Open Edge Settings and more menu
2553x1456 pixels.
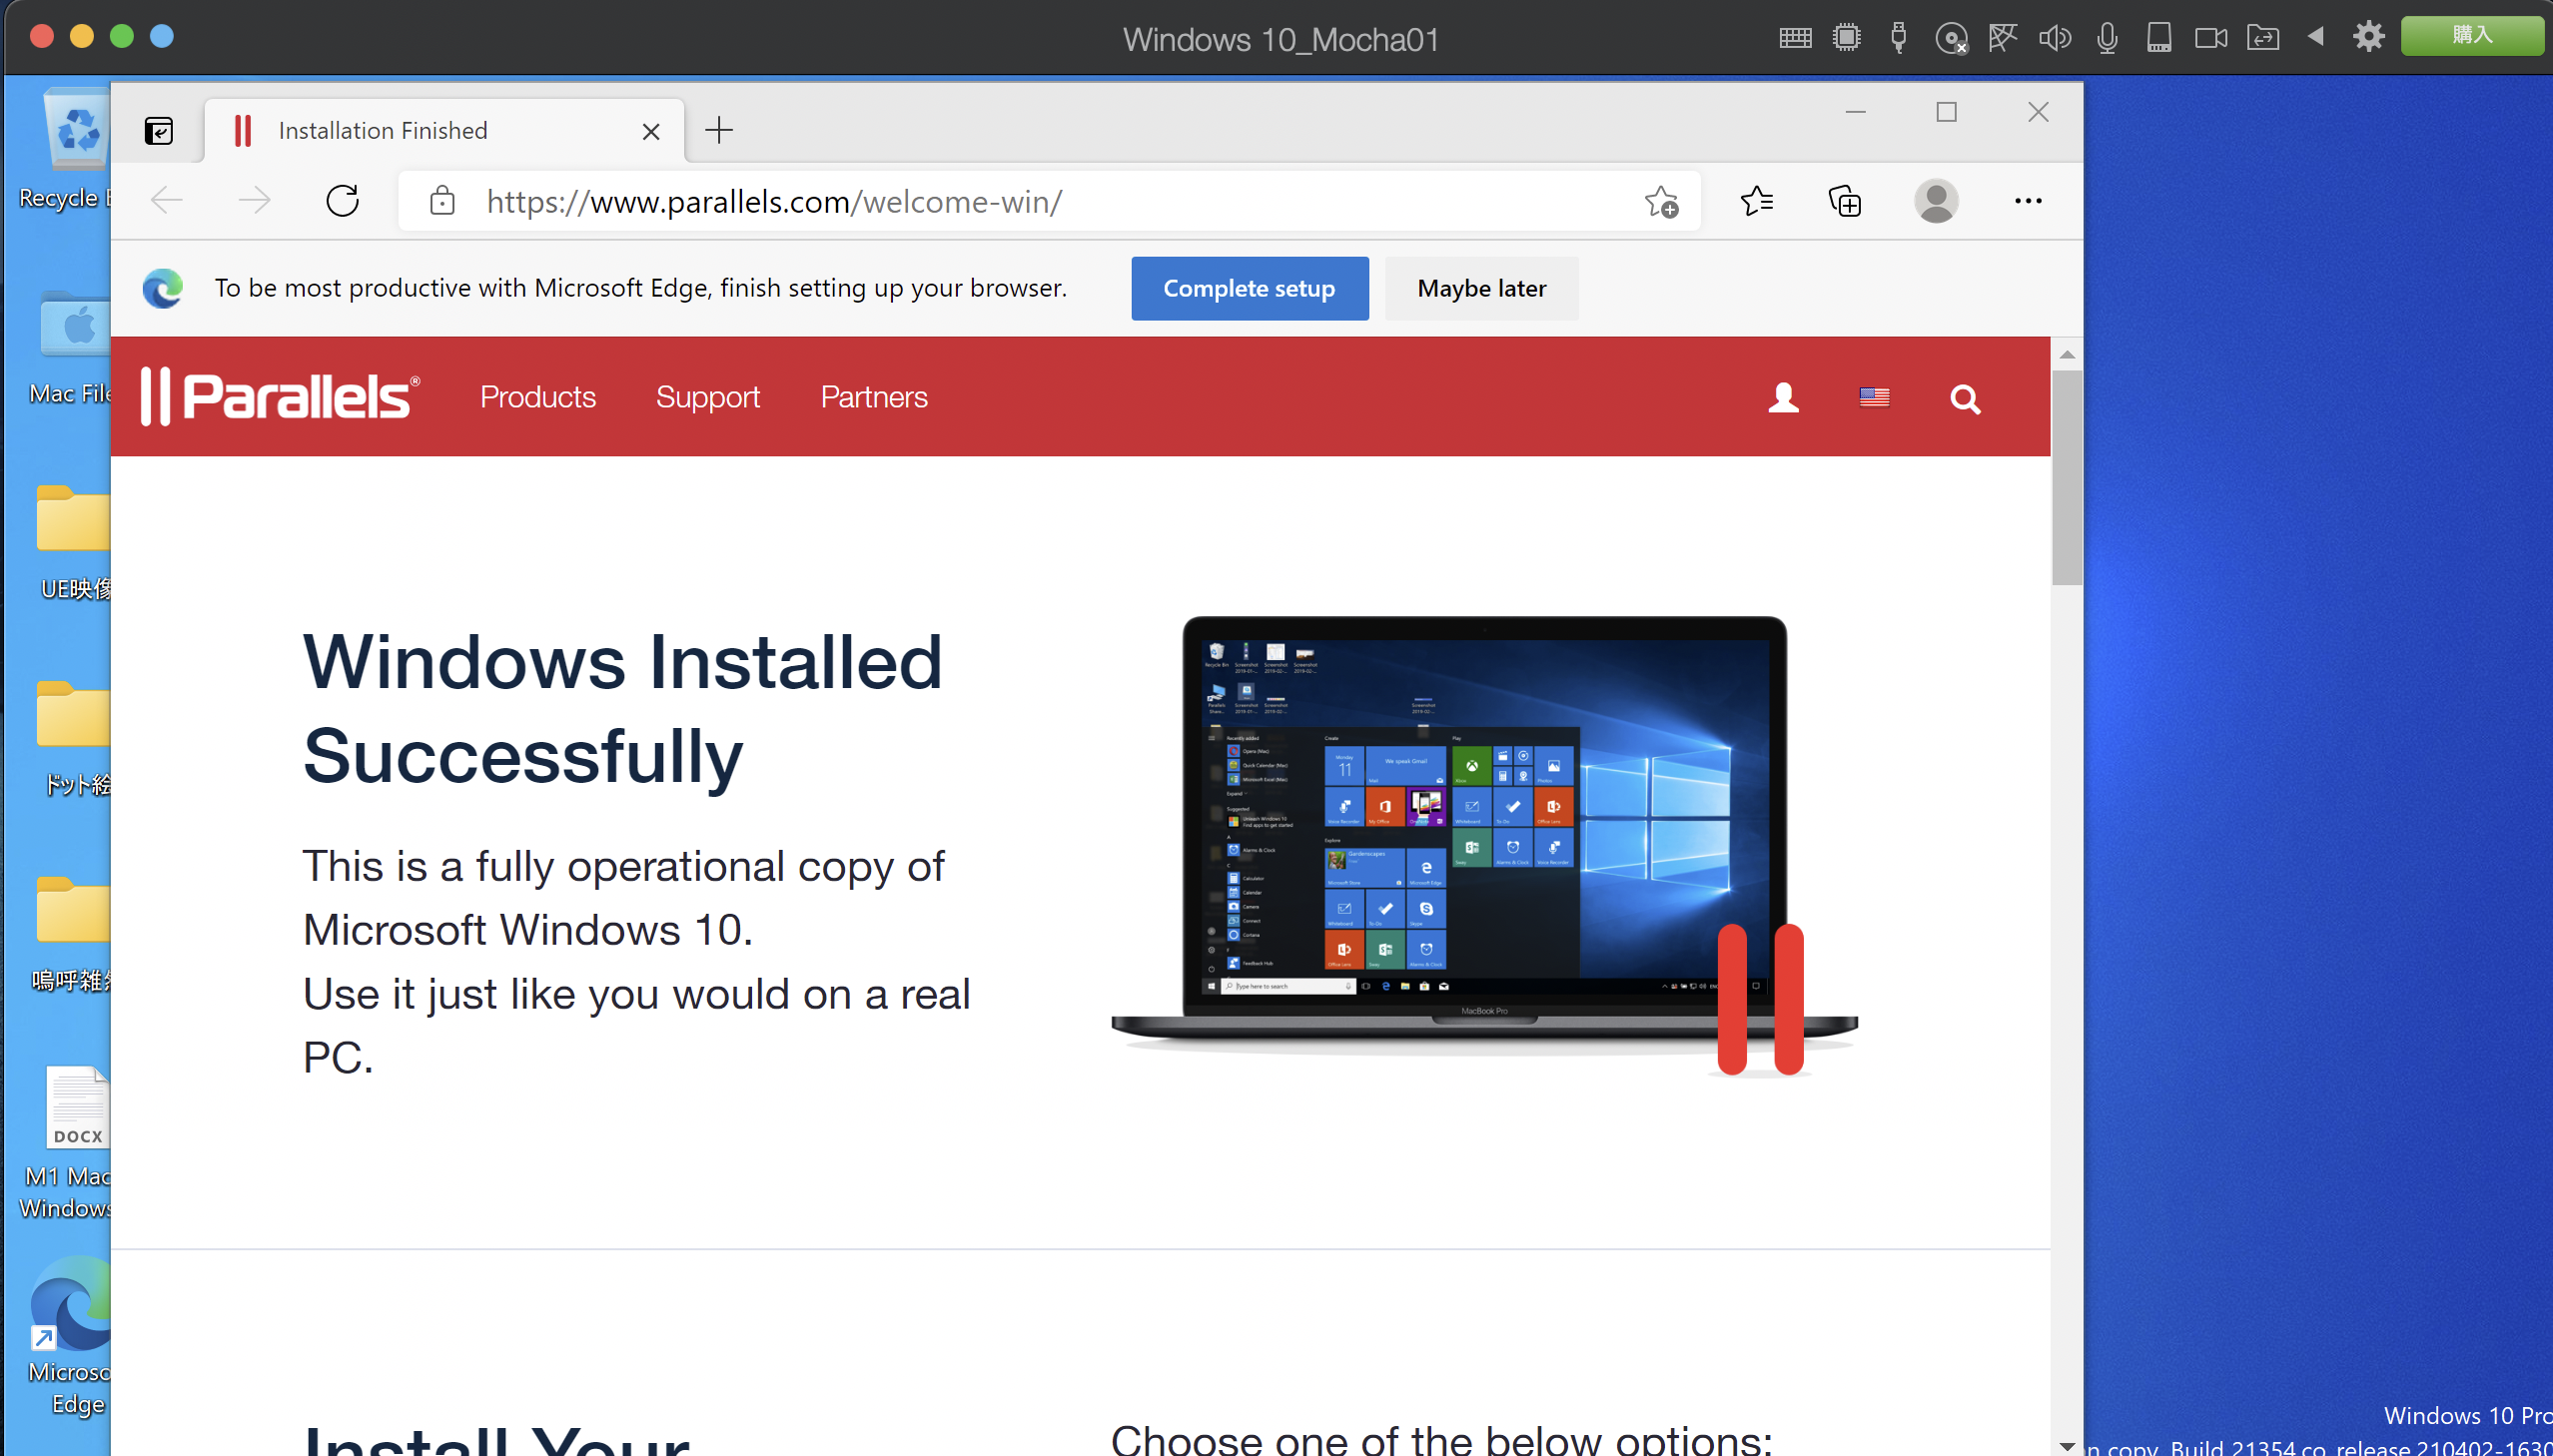click(x=2028, y=201)
